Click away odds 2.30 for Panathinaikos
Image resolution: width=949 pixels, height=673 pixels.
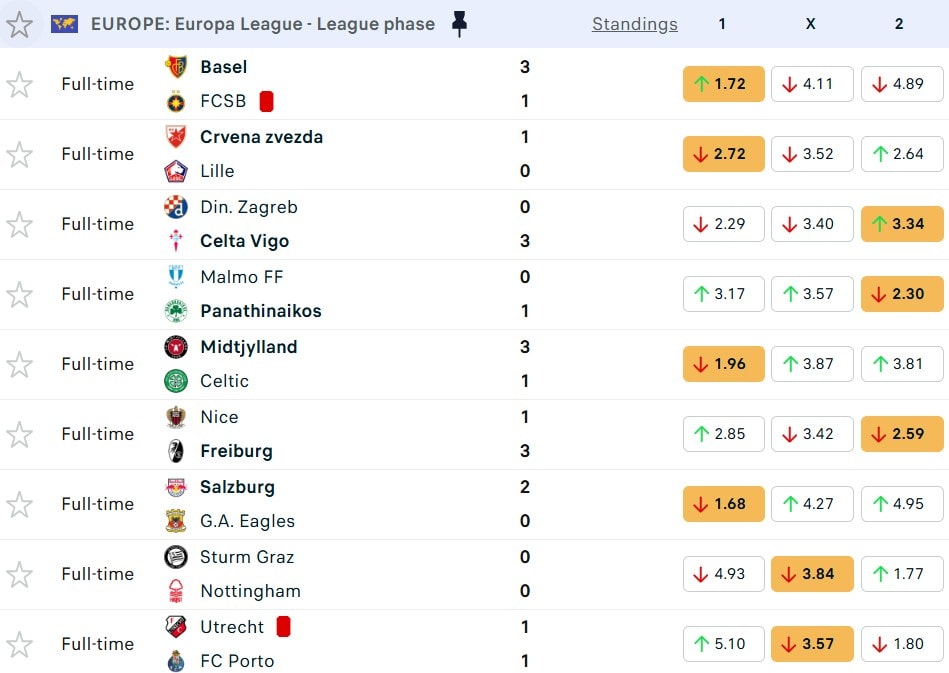click(x=901, y=294)
